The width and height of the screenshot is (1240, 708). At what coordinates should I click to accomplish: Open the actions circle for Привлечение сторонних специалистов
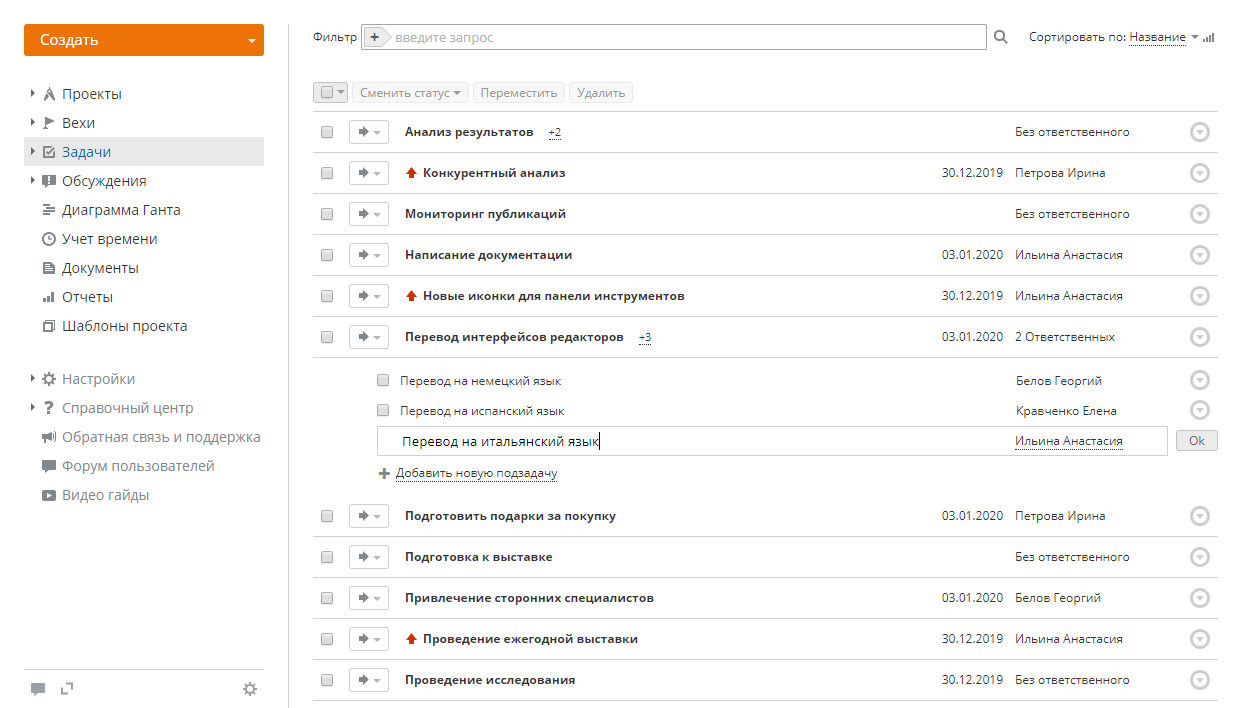click(1200, 598)
